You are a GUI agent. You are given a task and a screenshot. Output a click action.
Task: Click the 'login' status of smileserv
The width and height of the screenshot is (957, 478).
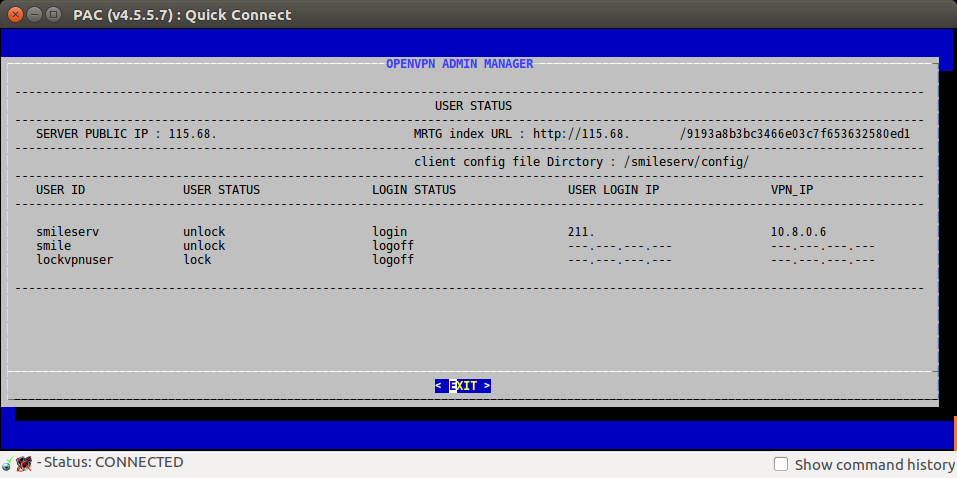389,232
